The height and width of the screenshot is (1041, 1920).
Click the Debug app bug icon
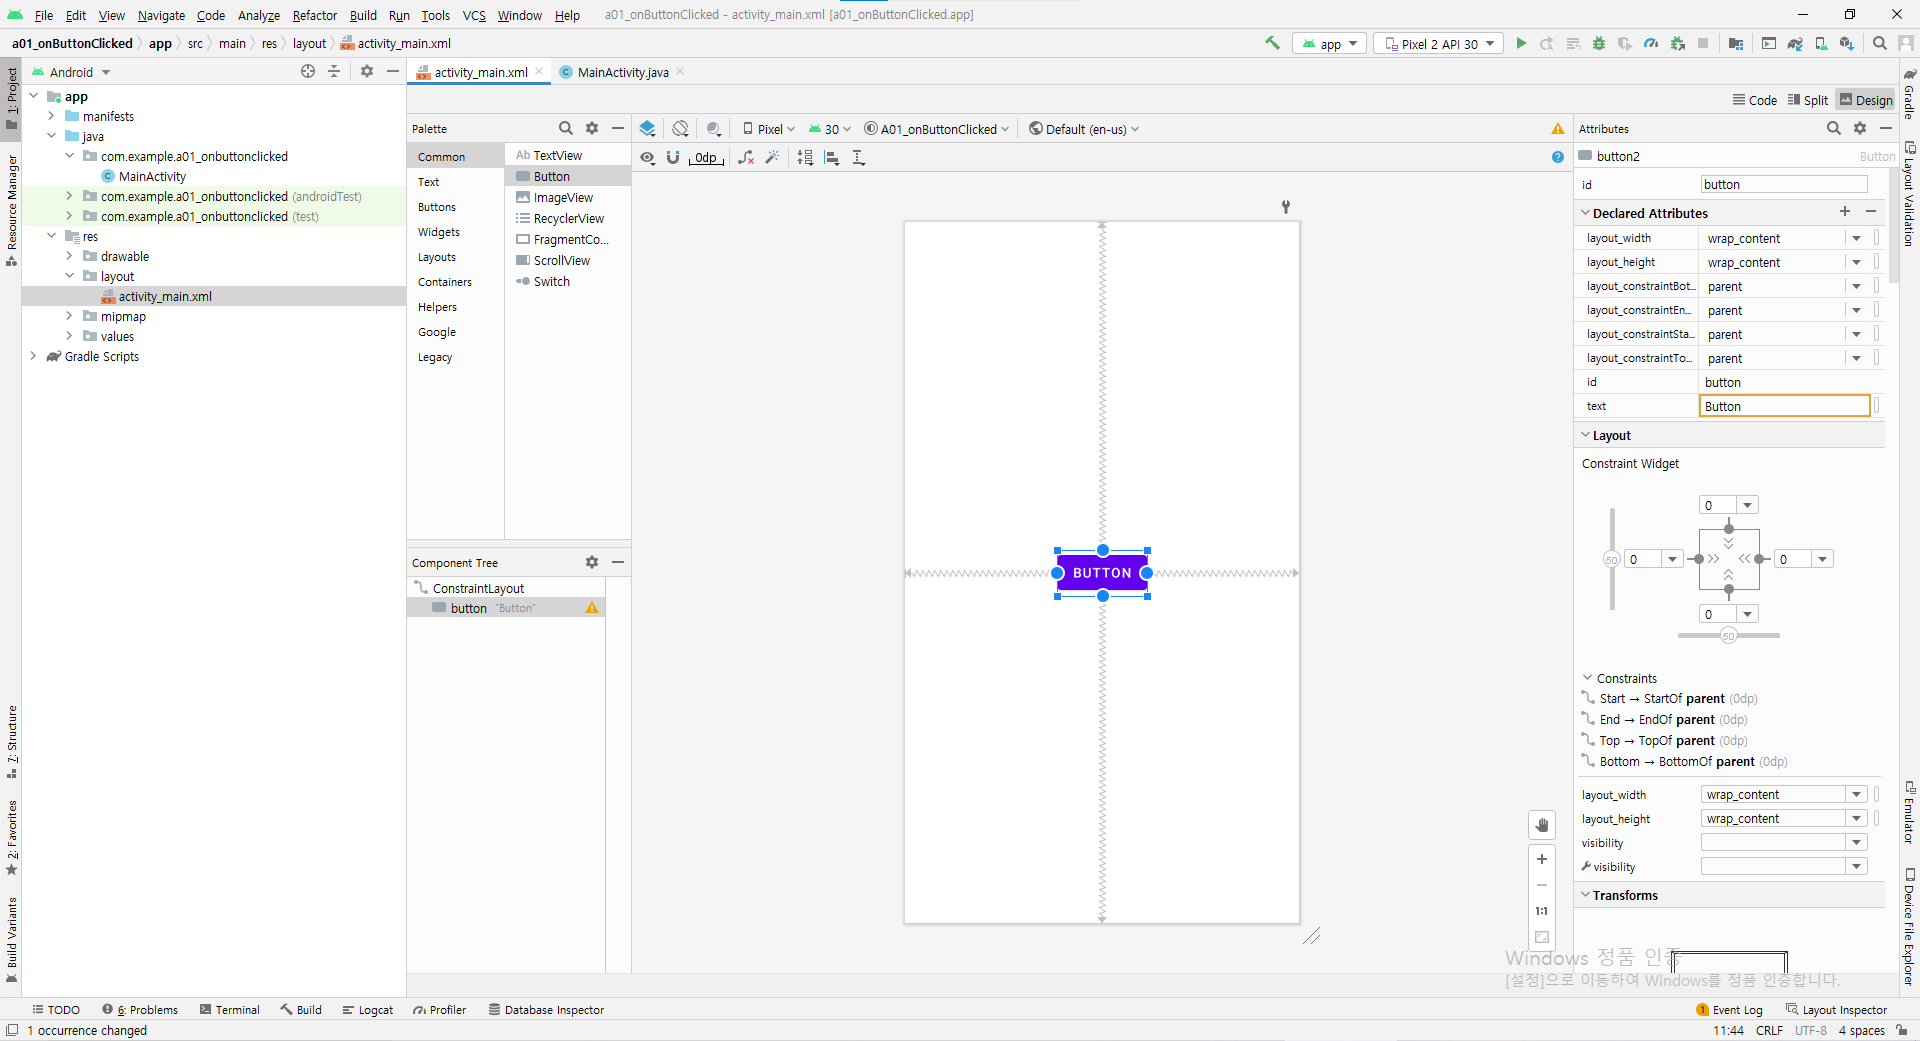[x=1599, y=43]
